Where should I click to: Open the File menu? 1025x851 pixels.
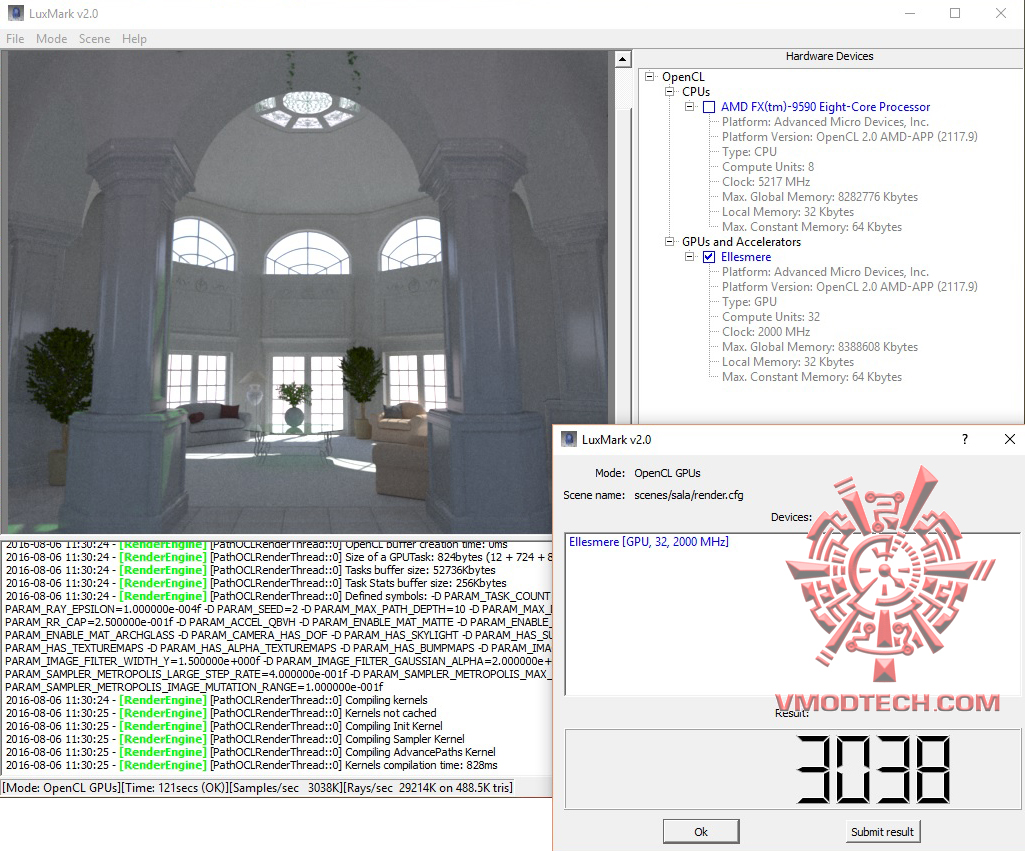tap(15, 39)
